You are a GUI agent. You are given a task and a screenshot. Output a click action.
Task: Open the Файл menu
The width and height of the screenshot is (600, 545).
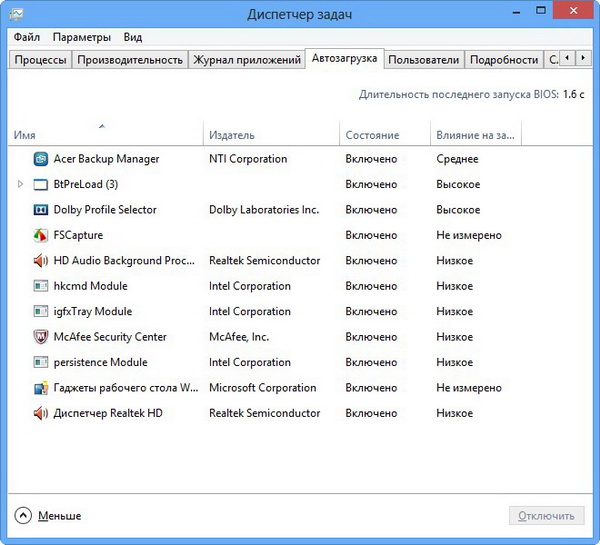tap(27, 37)
